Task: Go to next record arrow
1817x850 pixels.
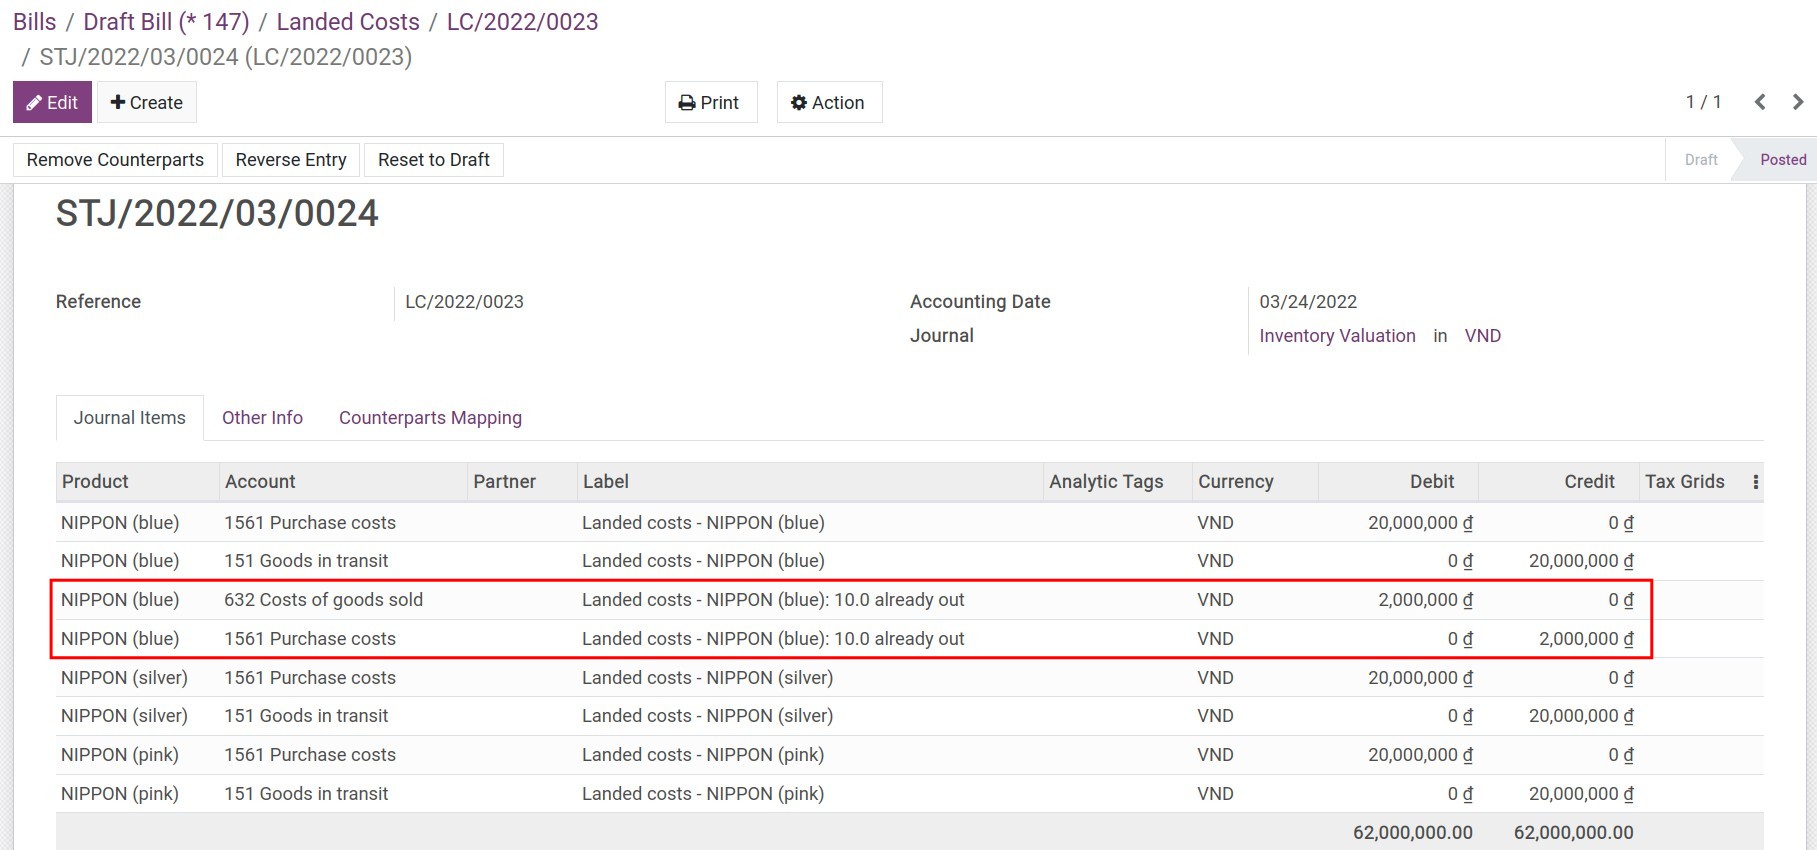Action: [x=1797, y=102]
